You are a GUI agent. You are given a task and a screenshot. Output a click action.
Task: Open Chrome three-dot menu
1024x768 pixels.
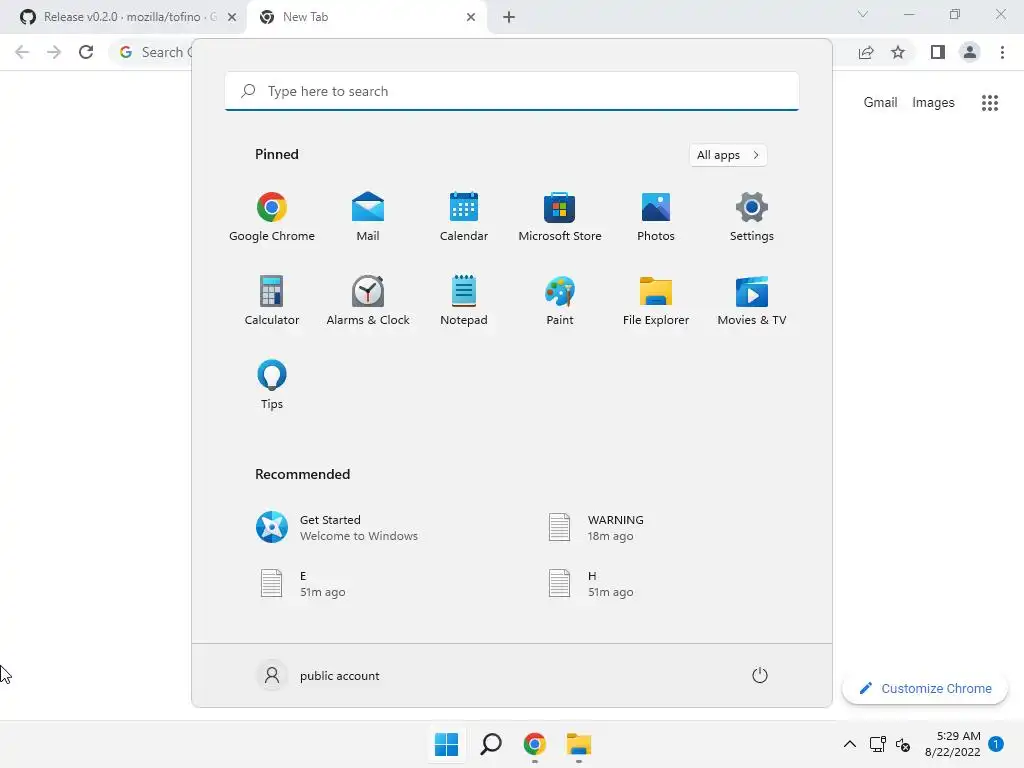(1002, 52)
